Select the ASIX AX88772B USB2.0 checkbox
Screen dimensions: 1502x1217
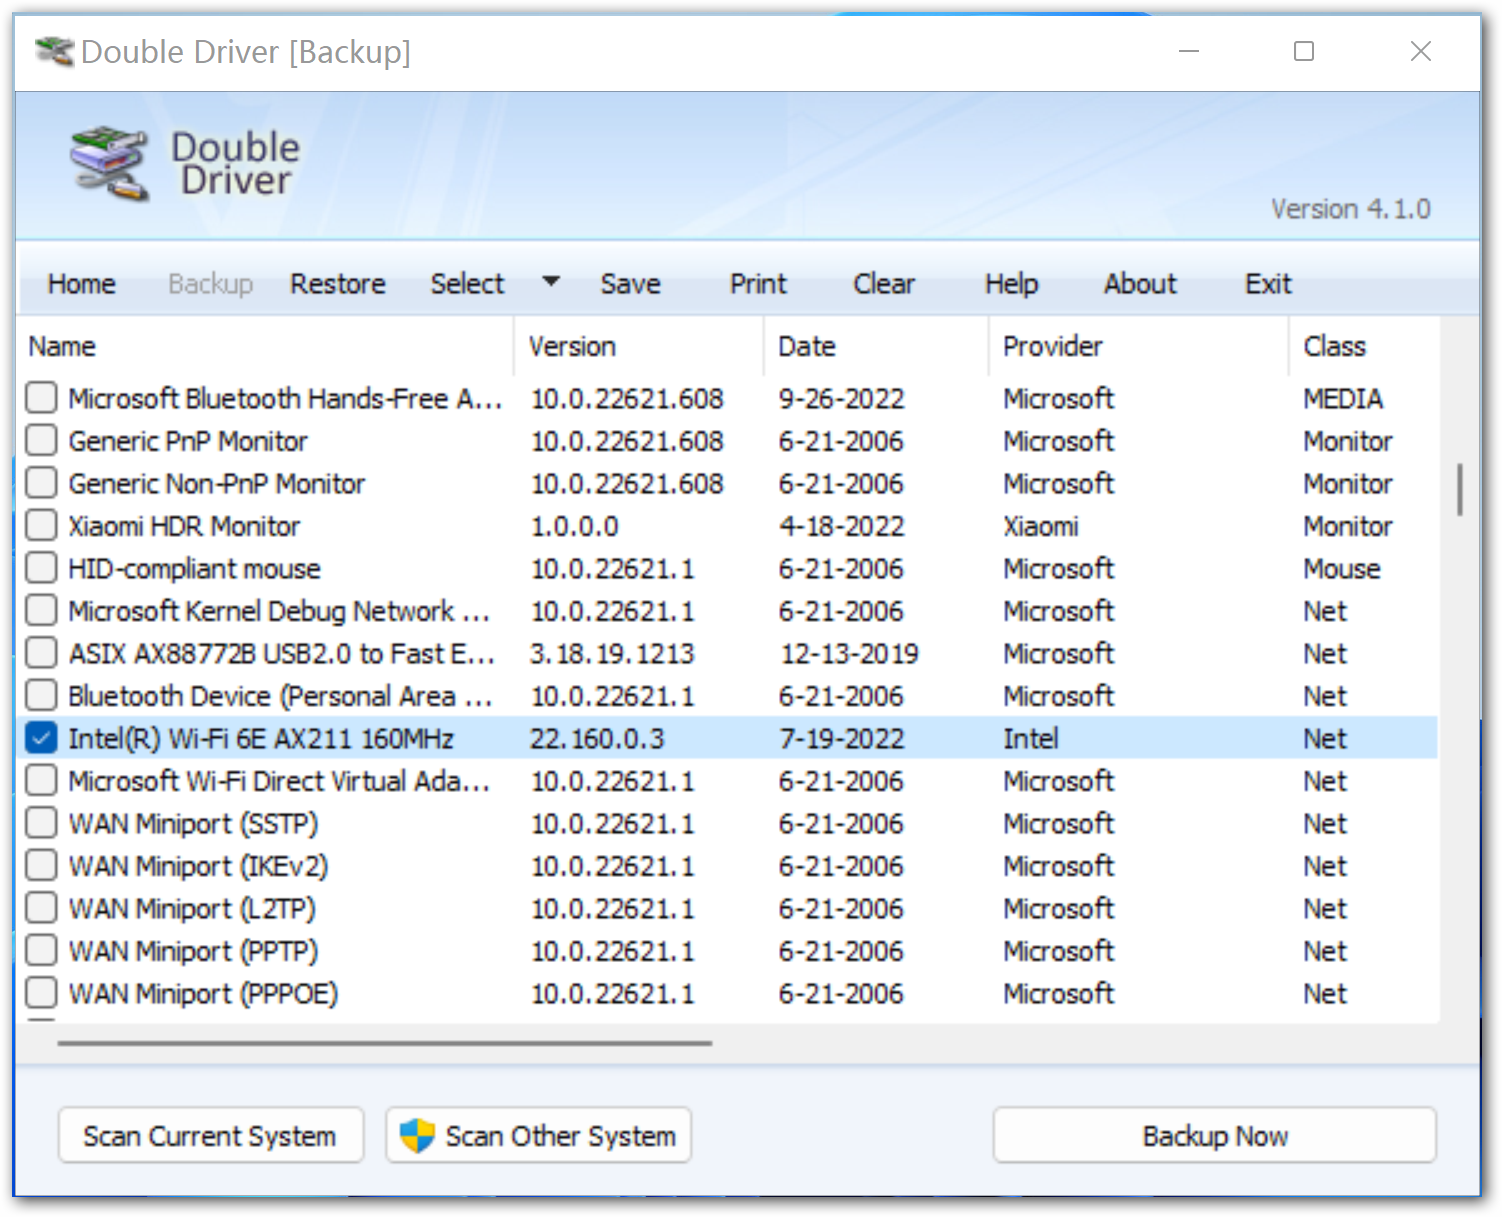[x=41, y=652]
